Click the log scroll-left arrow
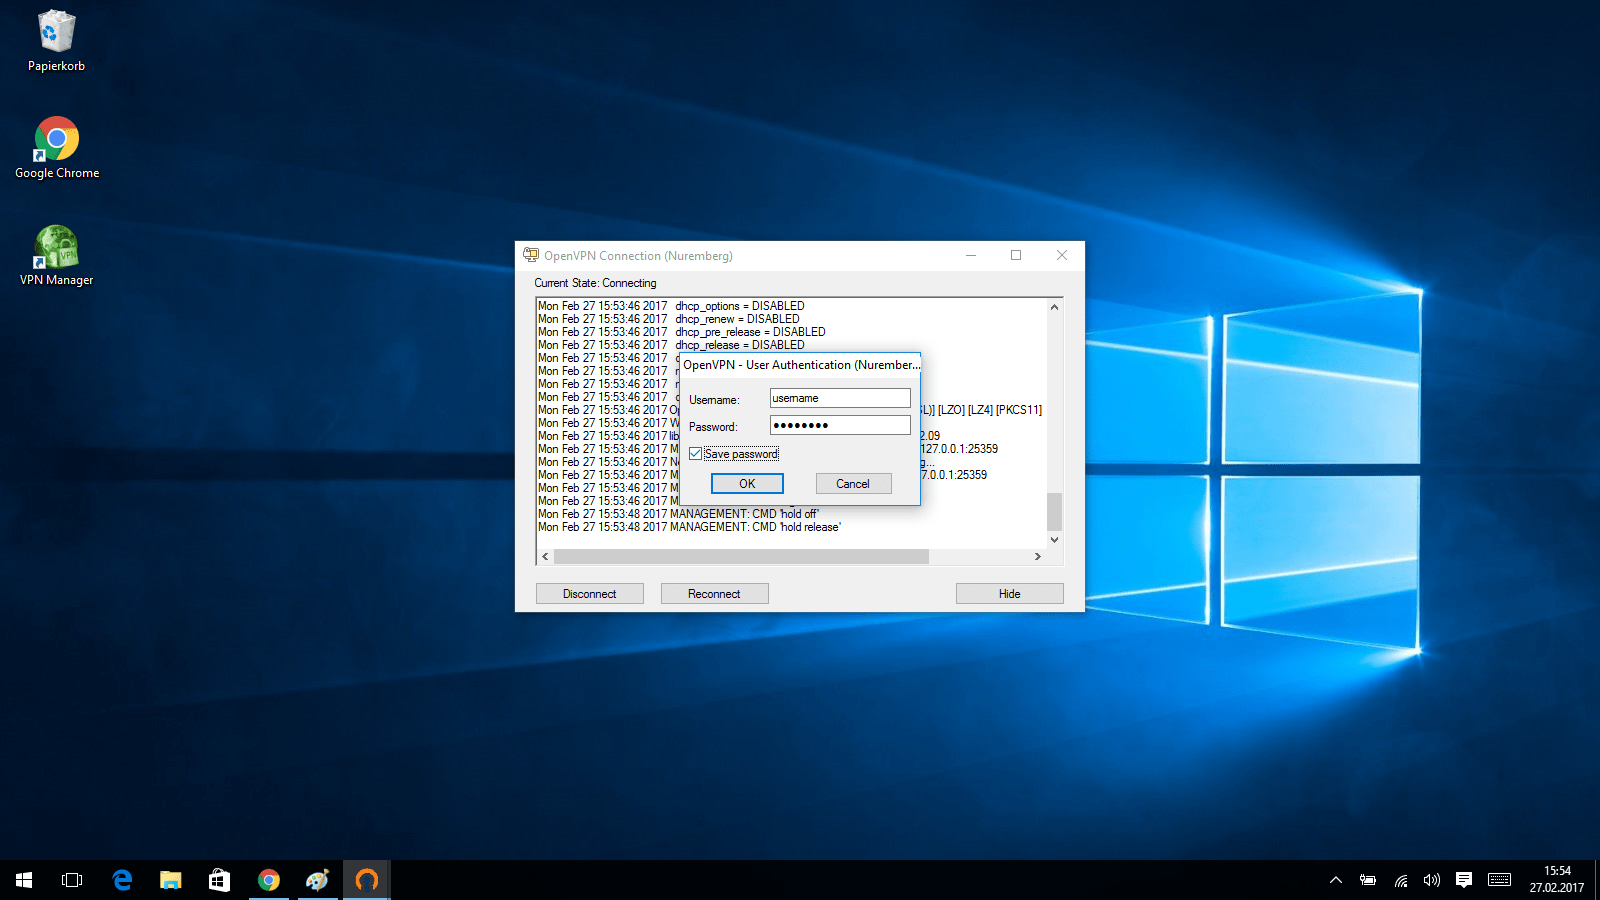 click(x=545, y=556)
